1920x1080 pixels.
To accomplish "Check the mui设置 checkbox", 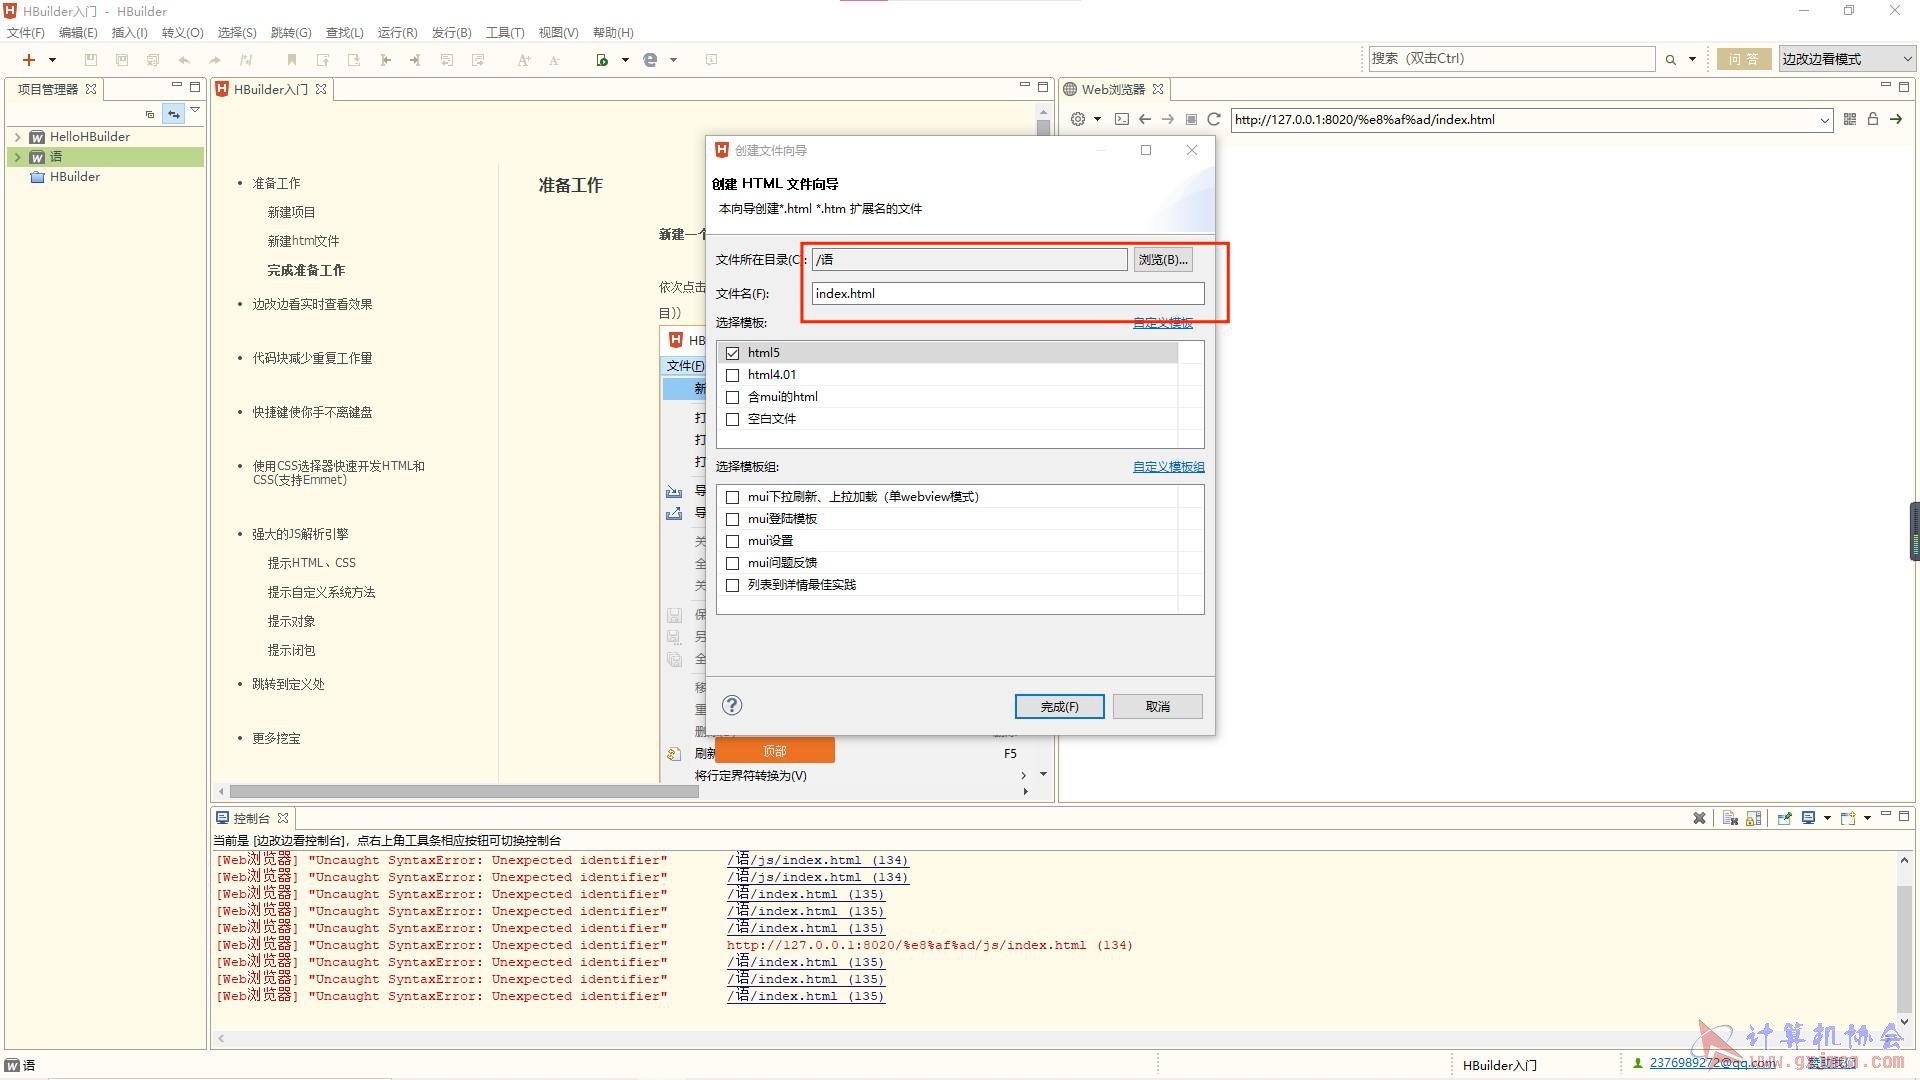I will point(733,541).
